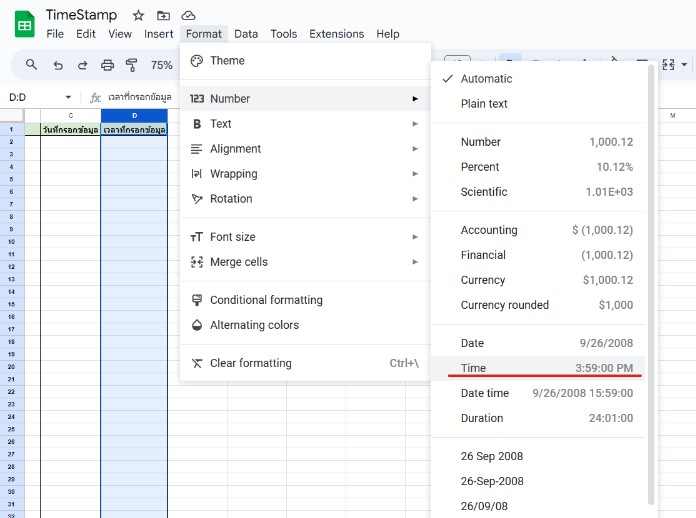Click the TimeStamp document title
Viewport: 696px width, 518px height.
[x=82, y=15]
